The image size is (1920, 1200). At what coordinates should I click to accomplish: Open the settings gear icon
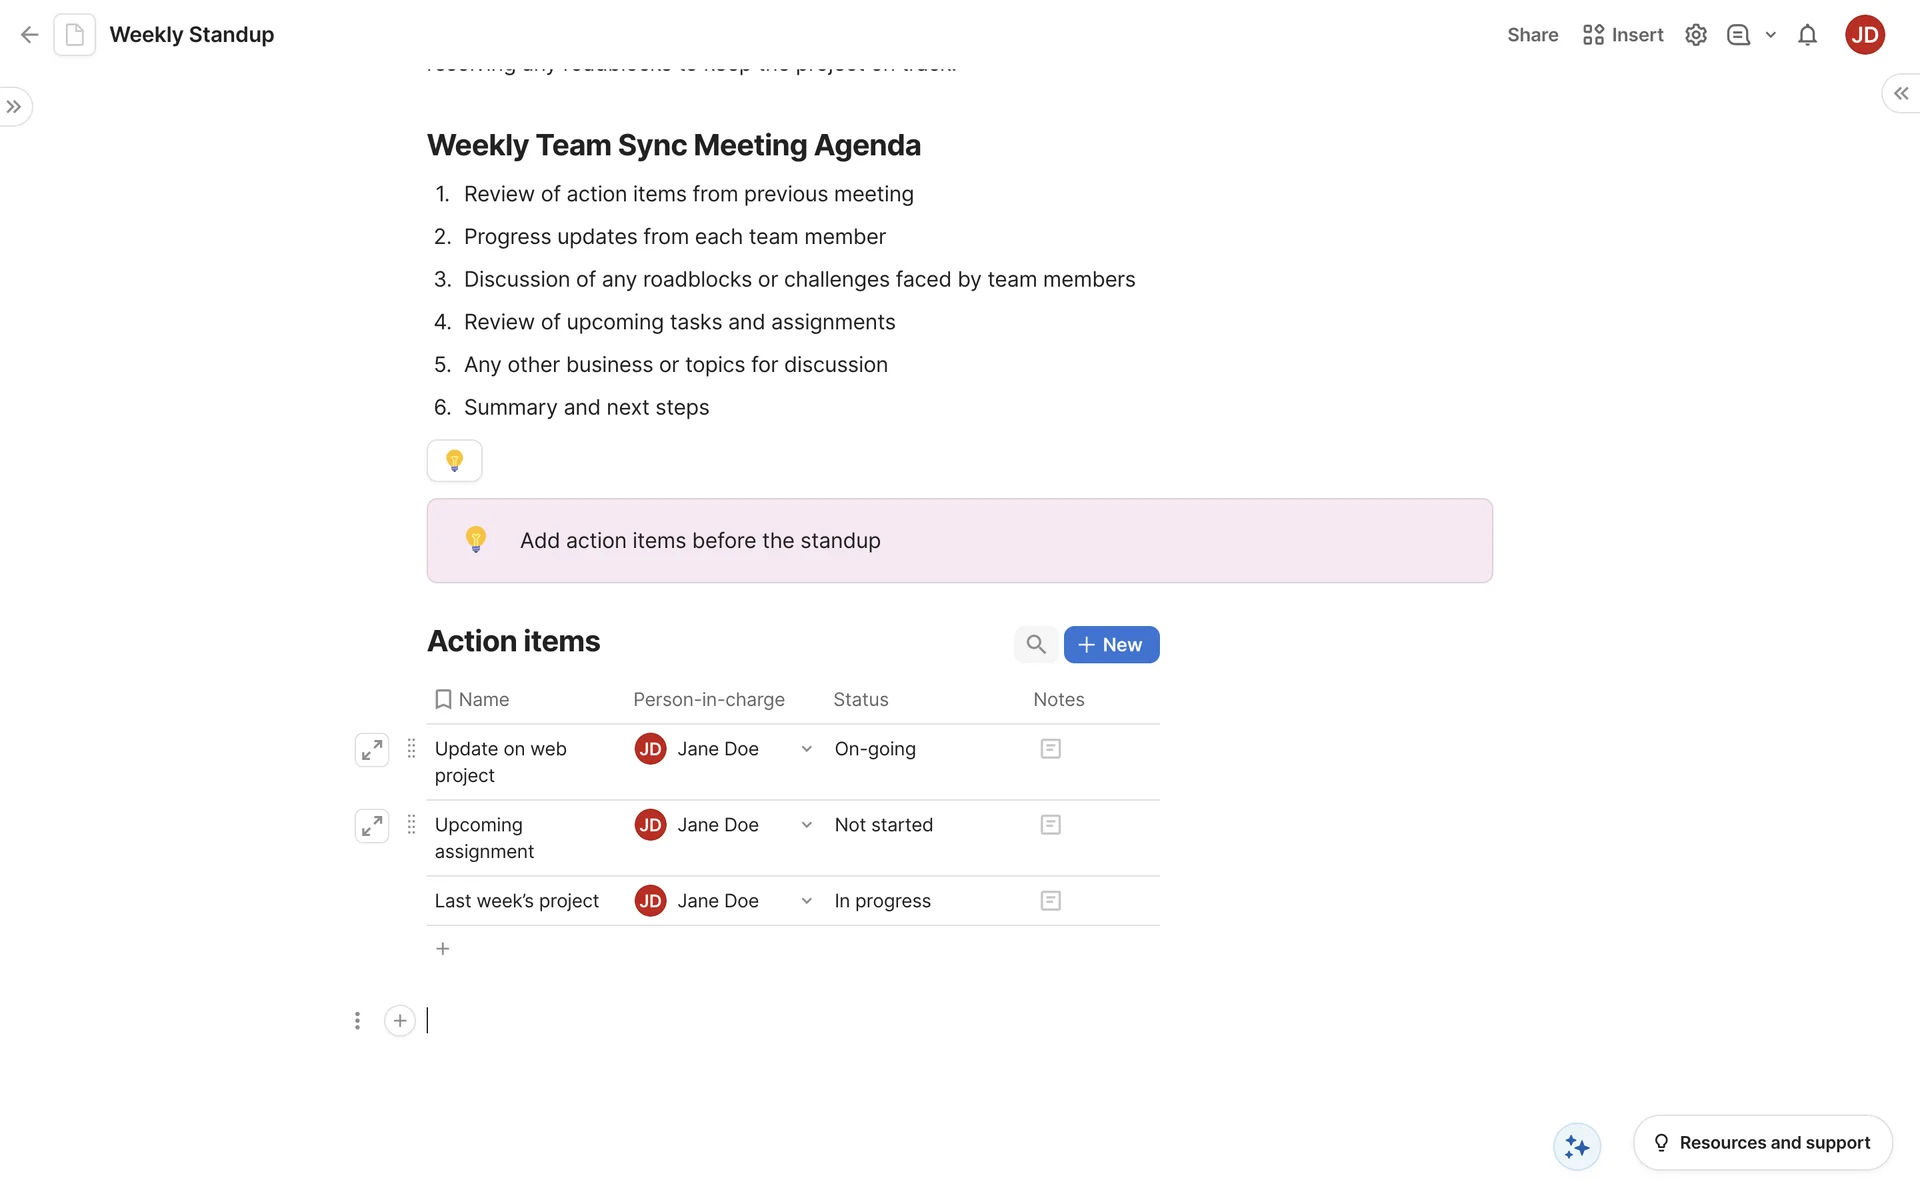coord(1695,35)
